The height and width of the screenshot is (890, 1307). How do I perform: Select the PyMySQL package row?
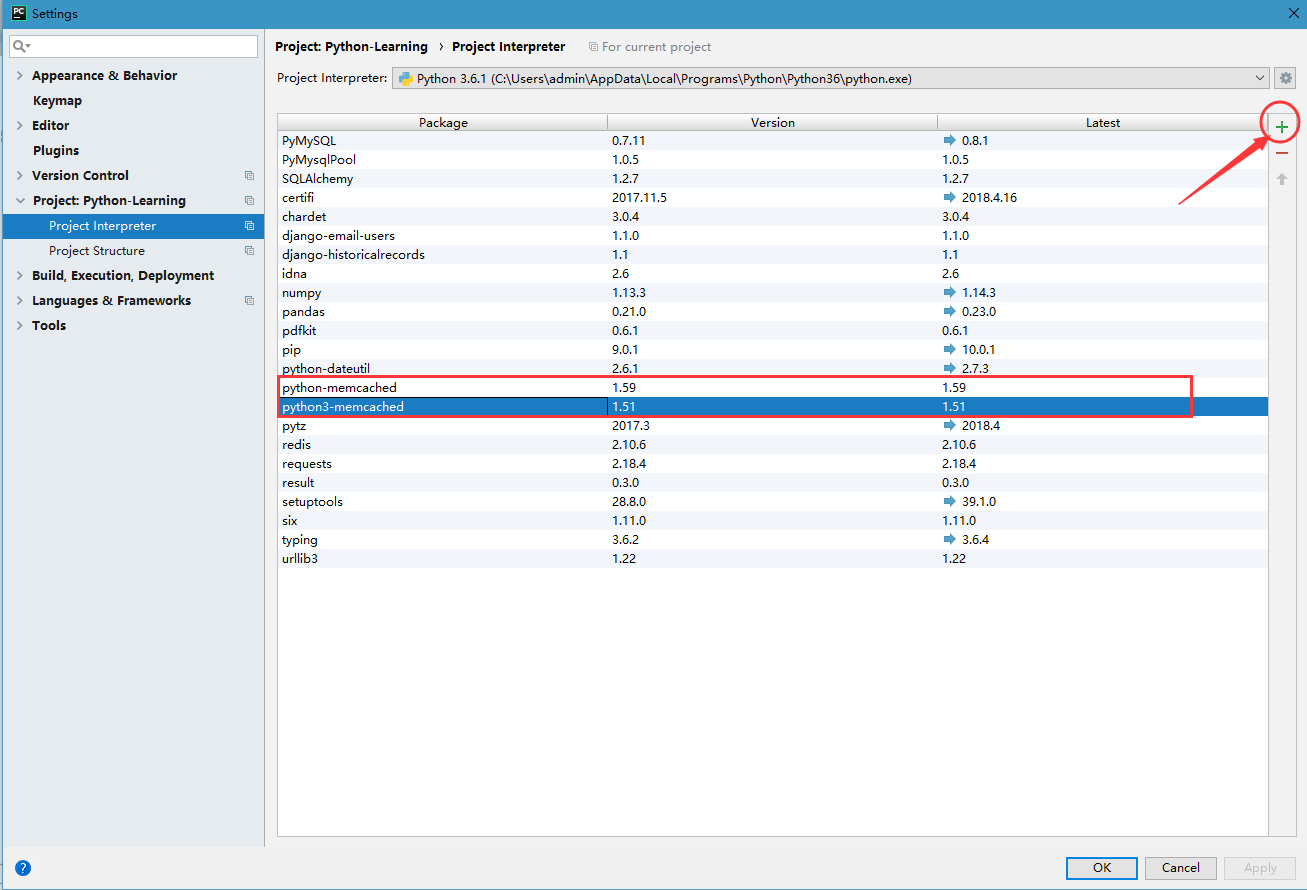773,141
